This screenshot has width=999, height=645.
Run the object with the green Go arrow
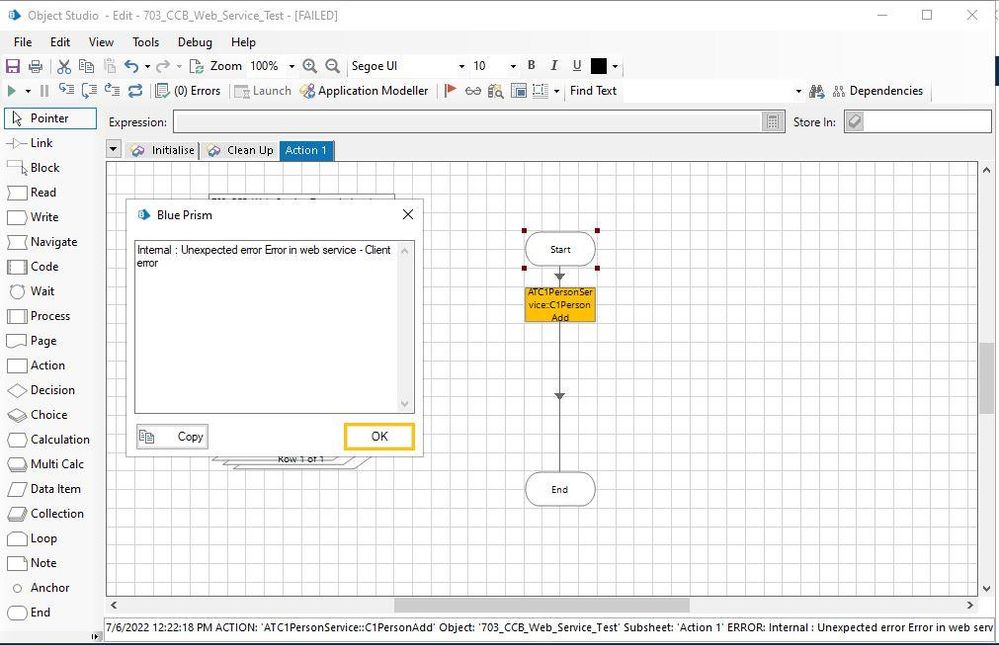[11, 91]
